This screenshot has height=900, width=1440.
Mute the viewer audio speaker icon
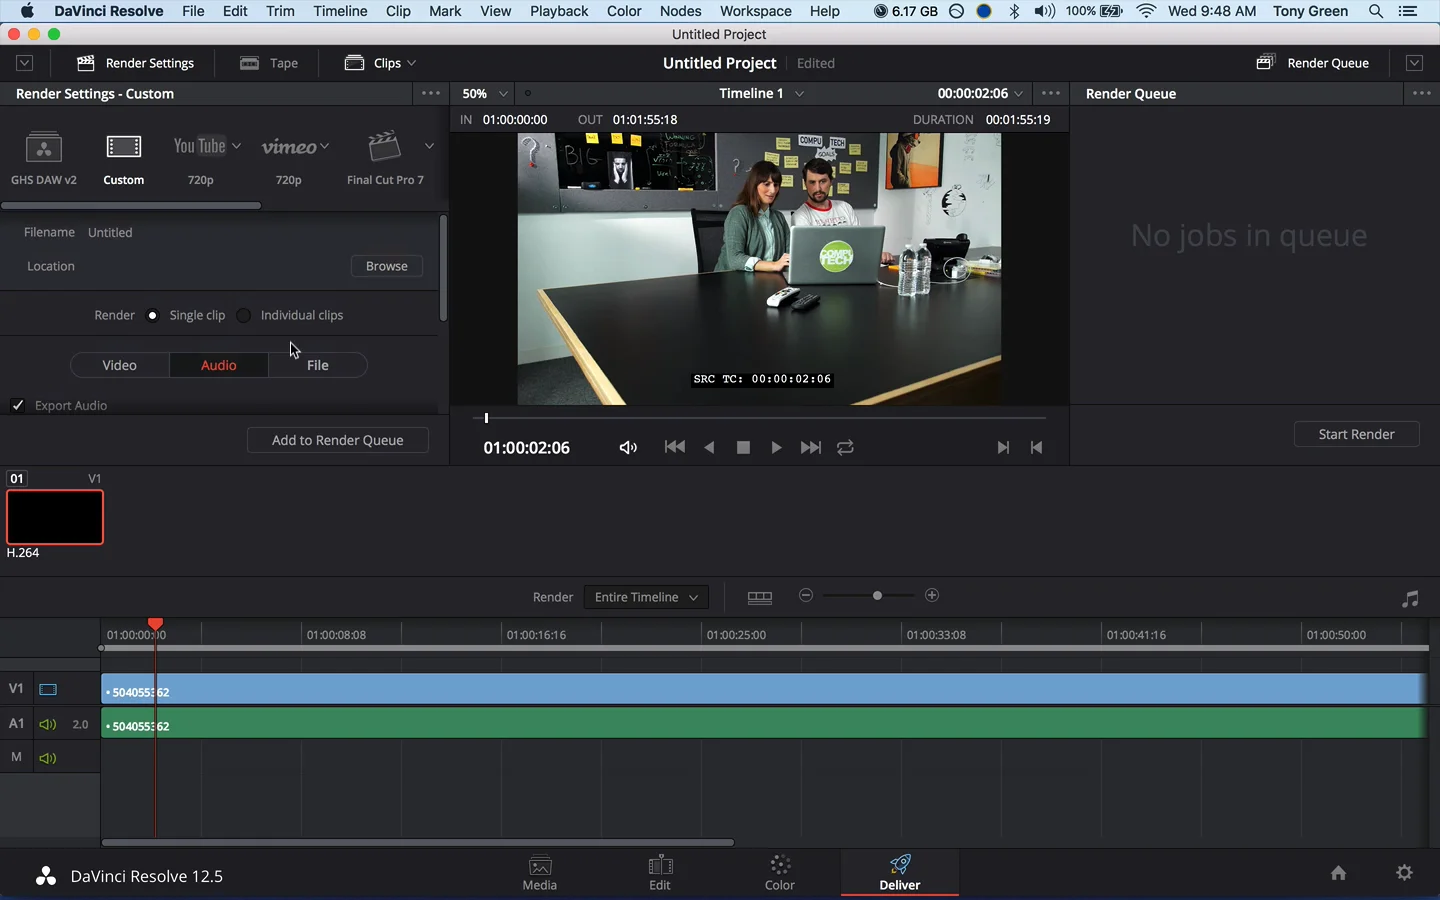[x=628, y=448]
